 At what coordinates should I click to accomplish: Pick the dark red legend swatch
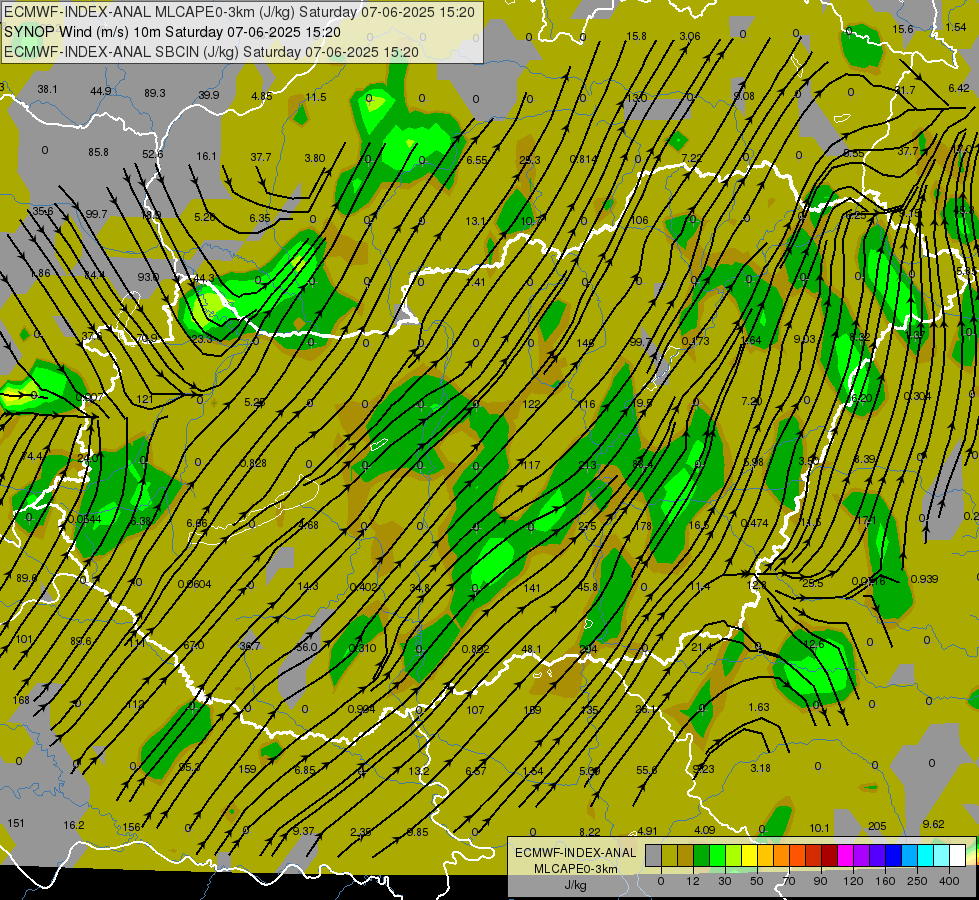click(829, 856)
